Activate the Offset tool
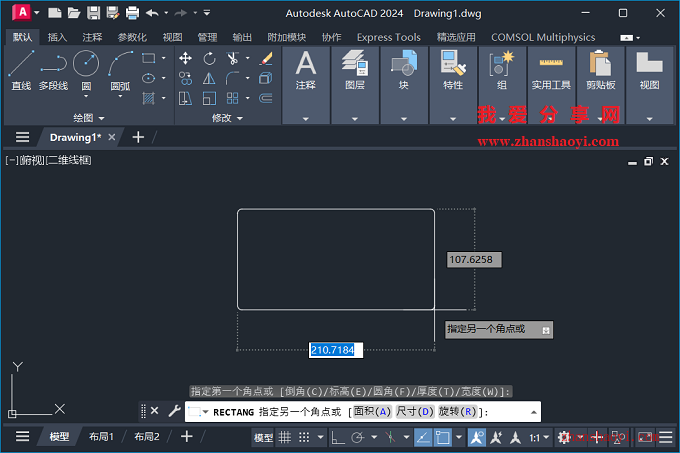Image resolution: width=680 pixels, height=453 pixels. click(x=266, y=98)
